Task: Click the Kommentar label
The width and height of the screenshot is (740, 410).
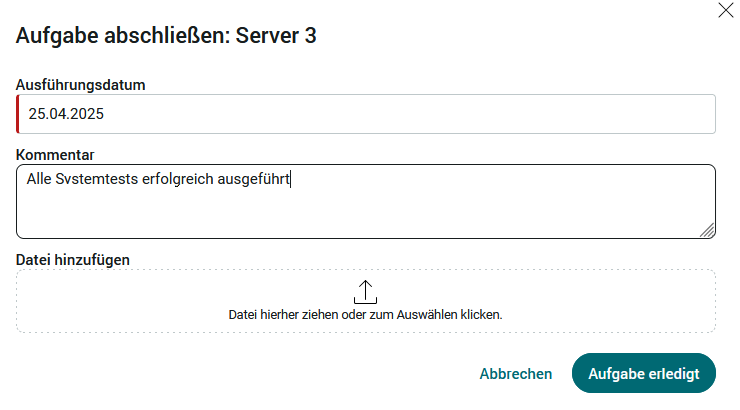Action: tap(55, 155)
